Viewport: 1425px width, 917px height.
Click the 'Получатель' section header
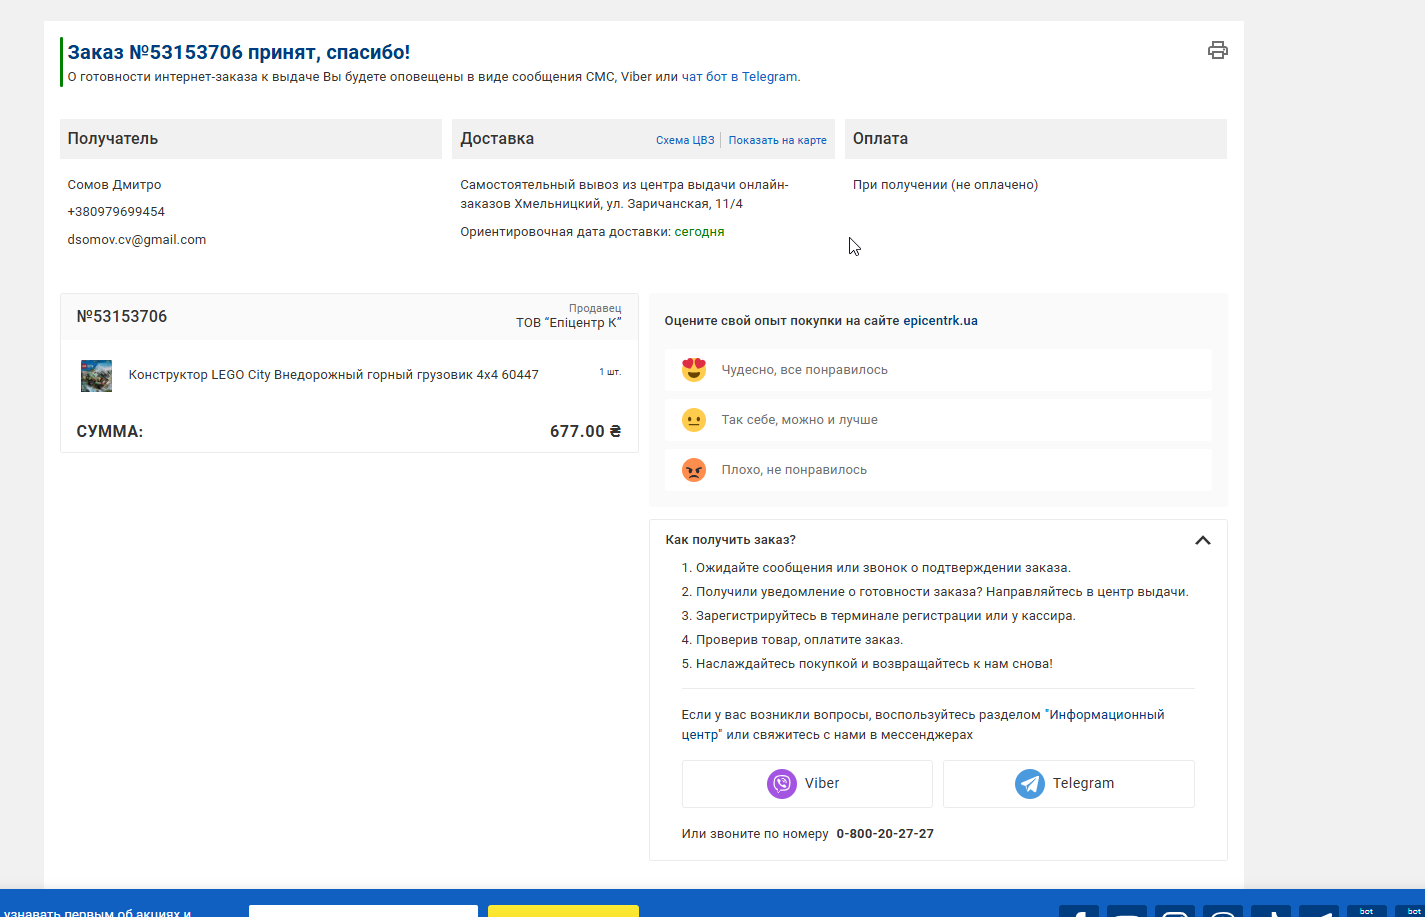coord(251,139)
